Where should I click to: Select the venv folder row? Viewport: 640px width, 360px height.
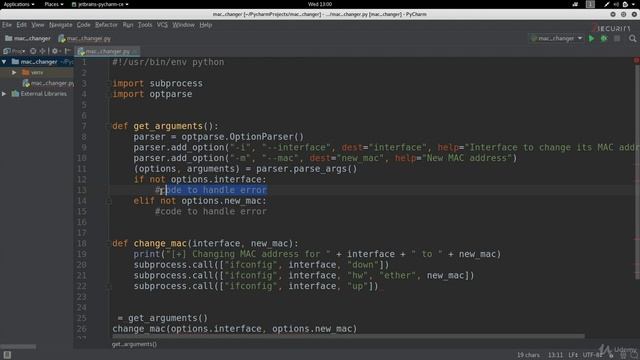coord(37,73)
